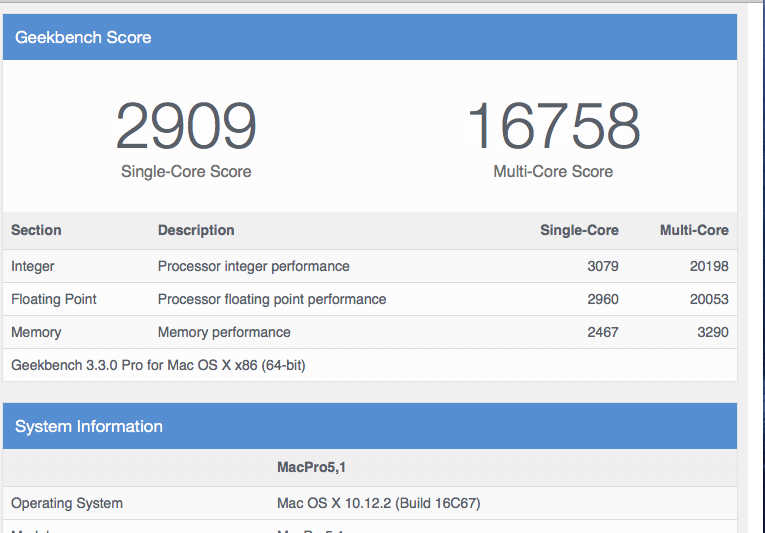Select the Integer row label
Image resolution: width=765 pixels, height=533 pixels.
33,266
